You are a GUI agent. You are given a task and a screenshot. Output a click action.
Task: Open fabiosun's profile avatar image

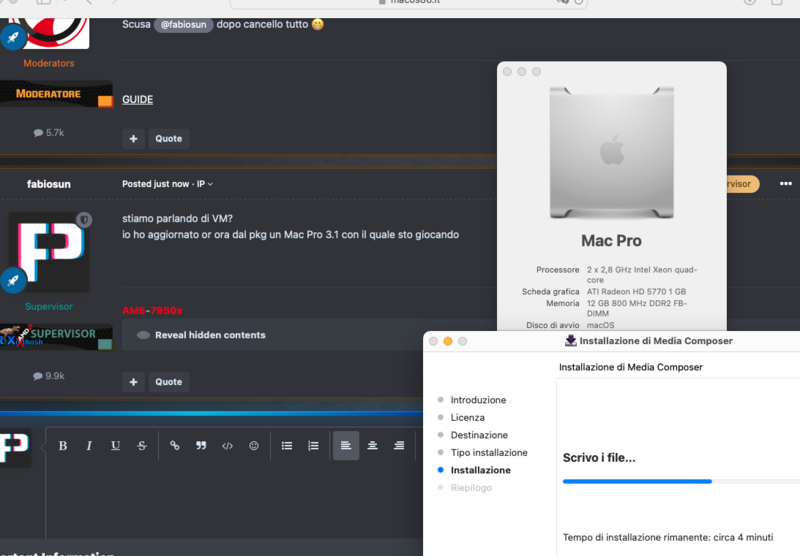tap(49, 252)
